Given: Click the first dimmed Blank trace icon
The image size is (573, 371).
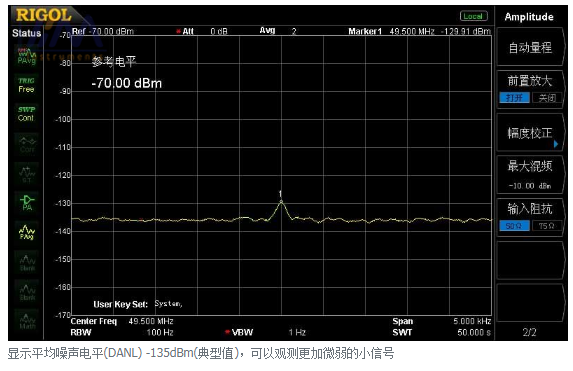Looking at the screenshot, I should tap(27, 262).
